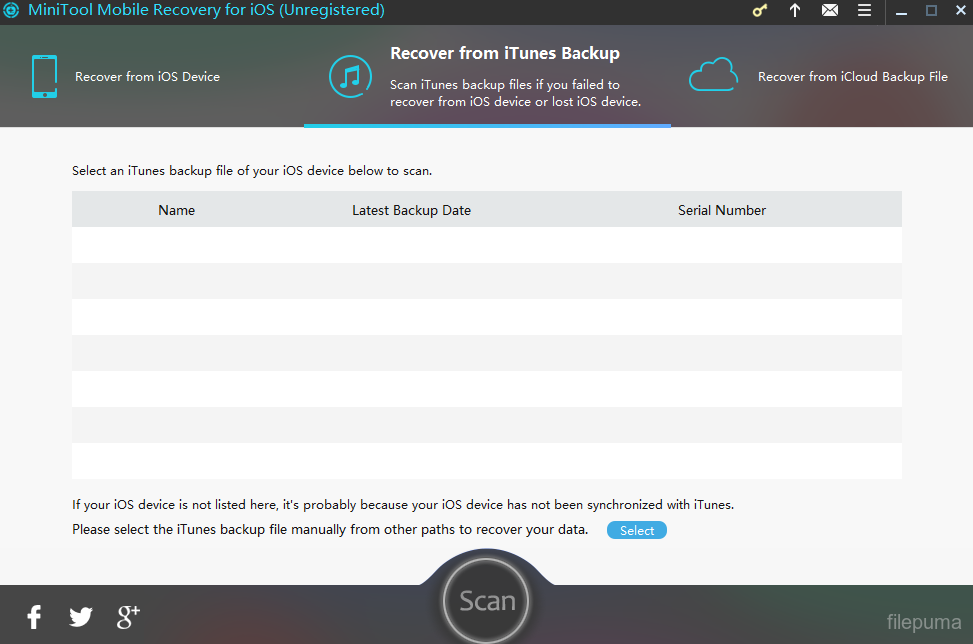Select the Recover from iTunes Backup heading
Viewport: 973px width, 644px height.
[x=504, y=53]
